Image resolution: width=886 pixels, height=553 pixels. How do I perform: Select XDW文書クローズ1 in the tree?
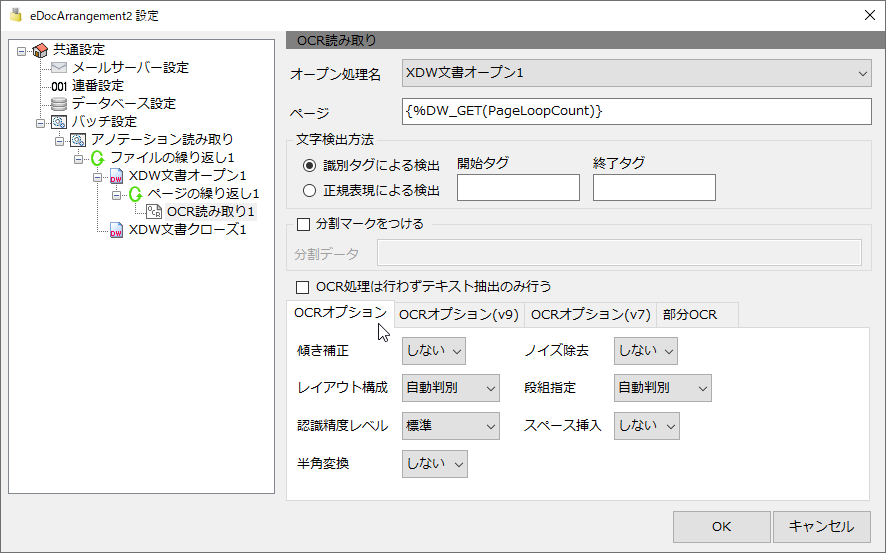pos(188,230)
